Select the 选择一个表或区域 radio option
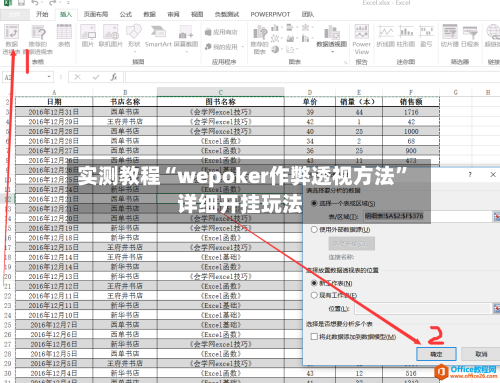The height and width of the screenshot is (383, 500). coord(314,203)
